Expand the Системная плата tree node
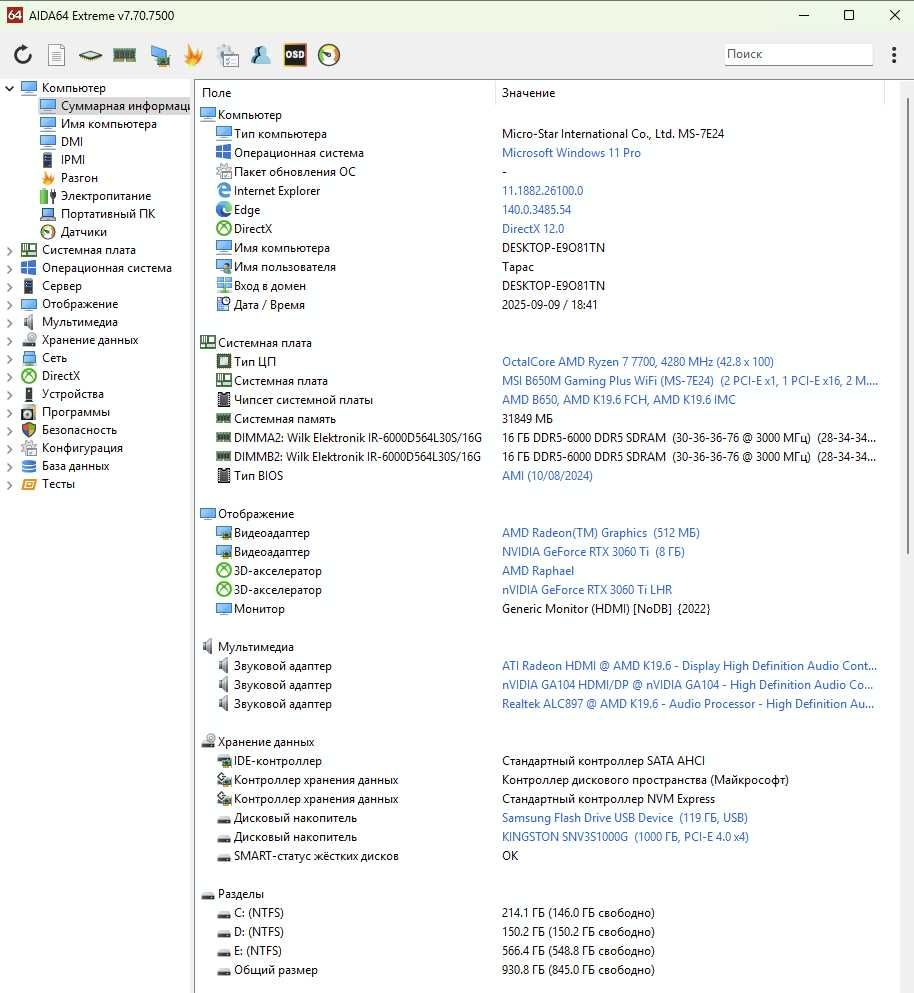914x993 pixels. pyautogui.click(x=10, y=250)
